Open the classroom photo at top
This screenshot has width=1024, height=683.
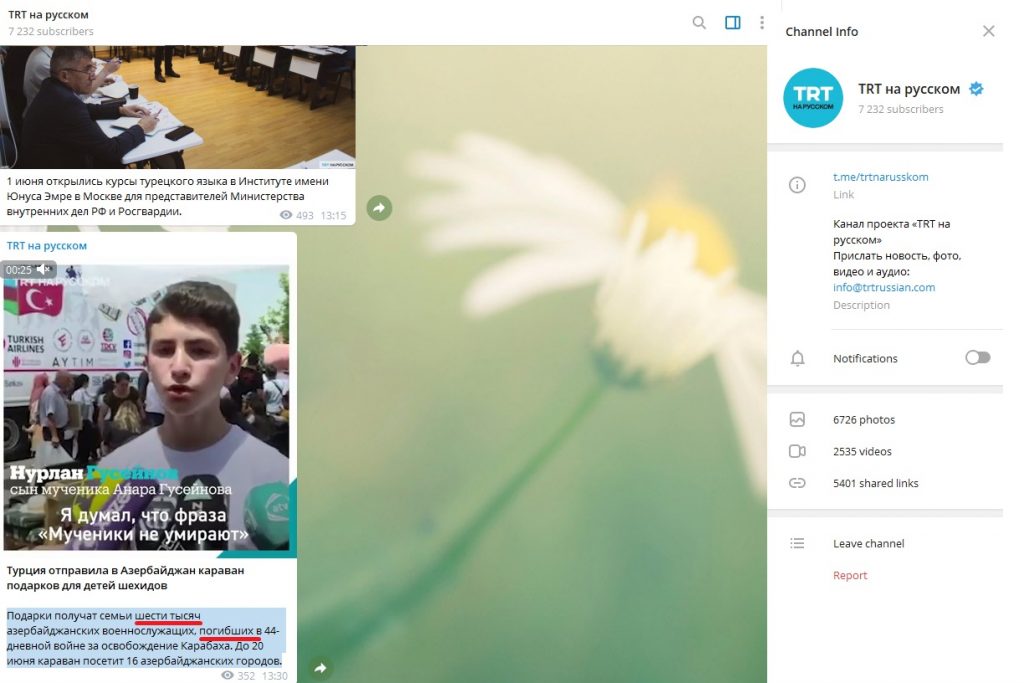[x=178, y=107]
